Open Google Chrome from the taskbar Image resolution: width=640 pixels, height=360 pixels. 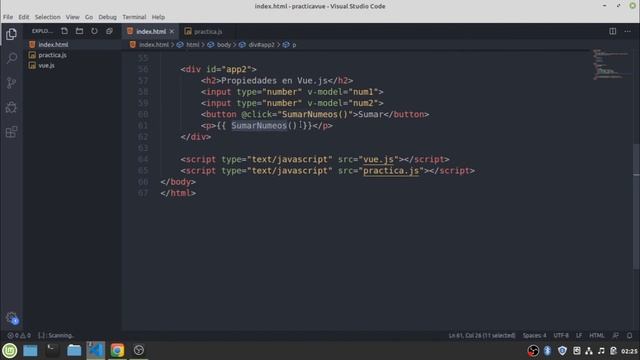click(117, 351)
